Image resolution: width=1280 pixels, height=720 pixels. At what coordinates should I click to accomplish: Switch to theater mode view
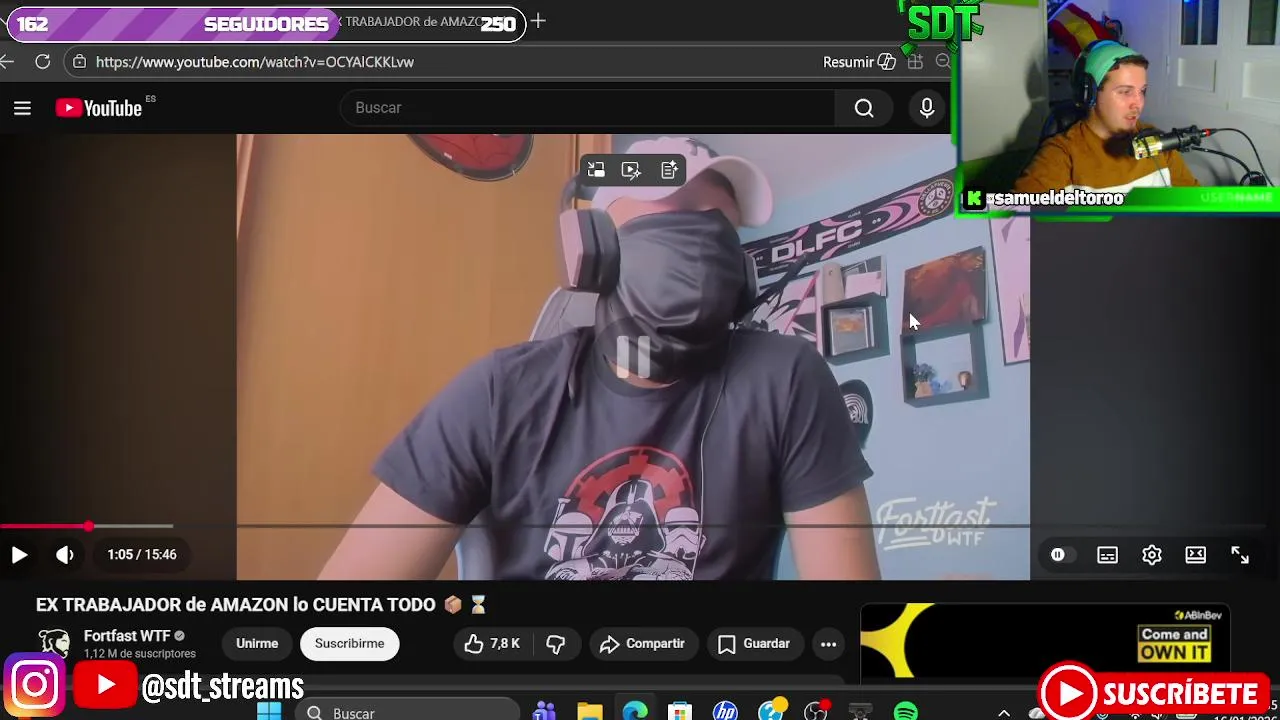coord(1196,555)
